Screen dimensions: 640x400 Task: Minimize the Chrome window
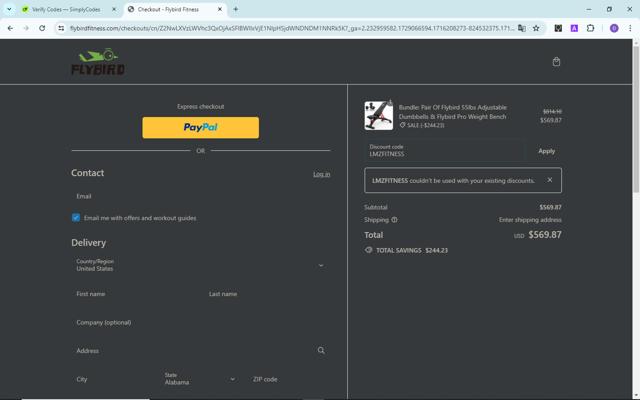[x=589, y=9]
